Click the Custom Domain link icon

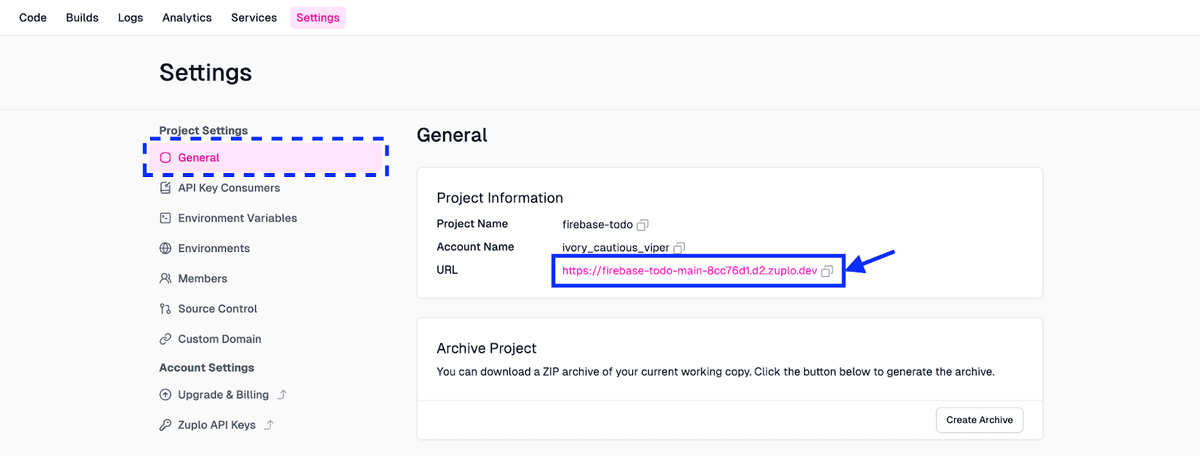pyautogui.click(x=166, y=339)
